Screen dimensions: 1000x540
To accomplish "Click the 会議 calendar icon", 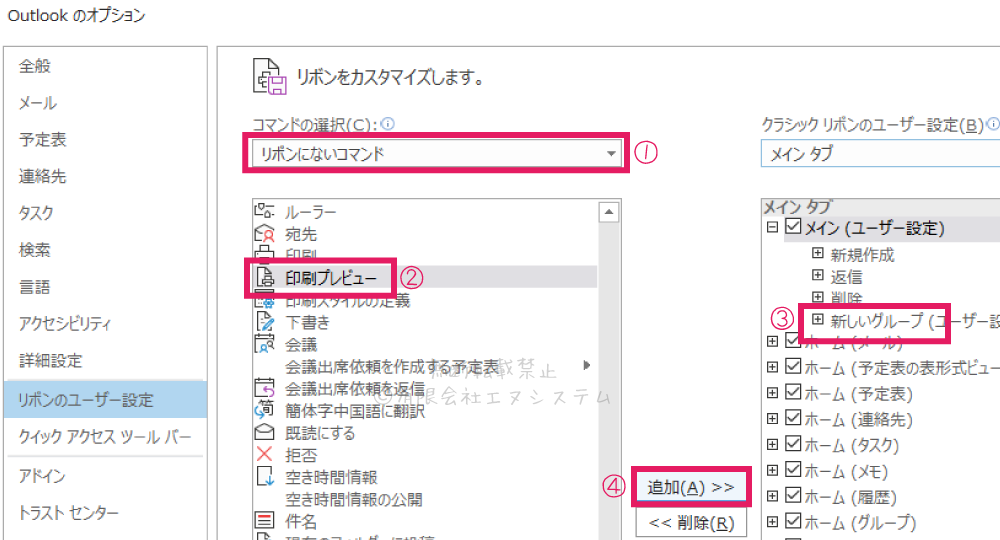I will tap(264, 344).
